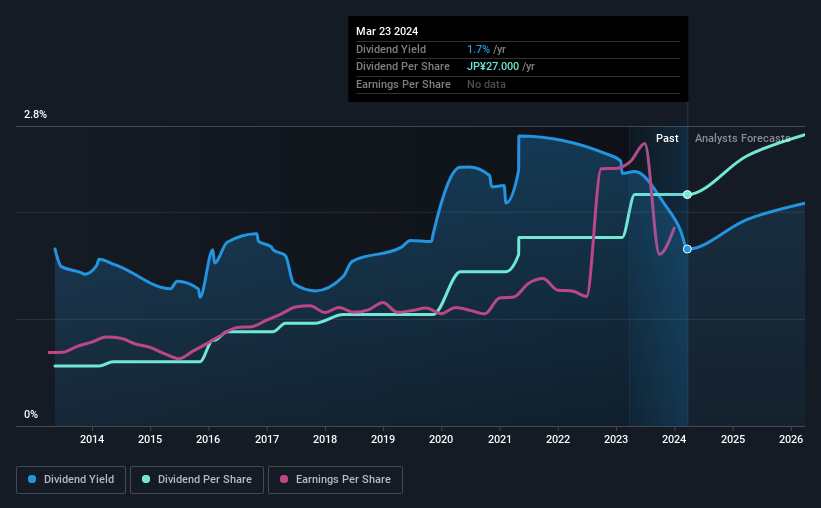Click the Past region label
This screenshot has width=821, height=508.
click(667, 138)
